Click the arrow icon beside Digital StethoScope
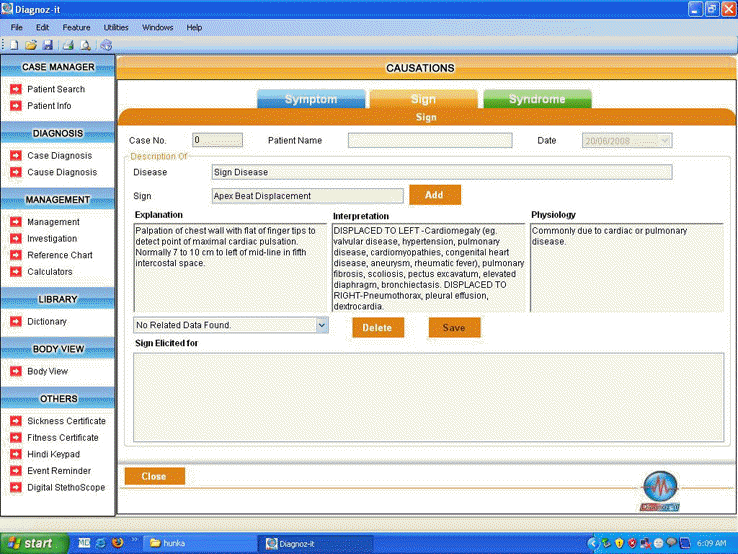Viewport: 738px width, 554px height. pos(15,487)
